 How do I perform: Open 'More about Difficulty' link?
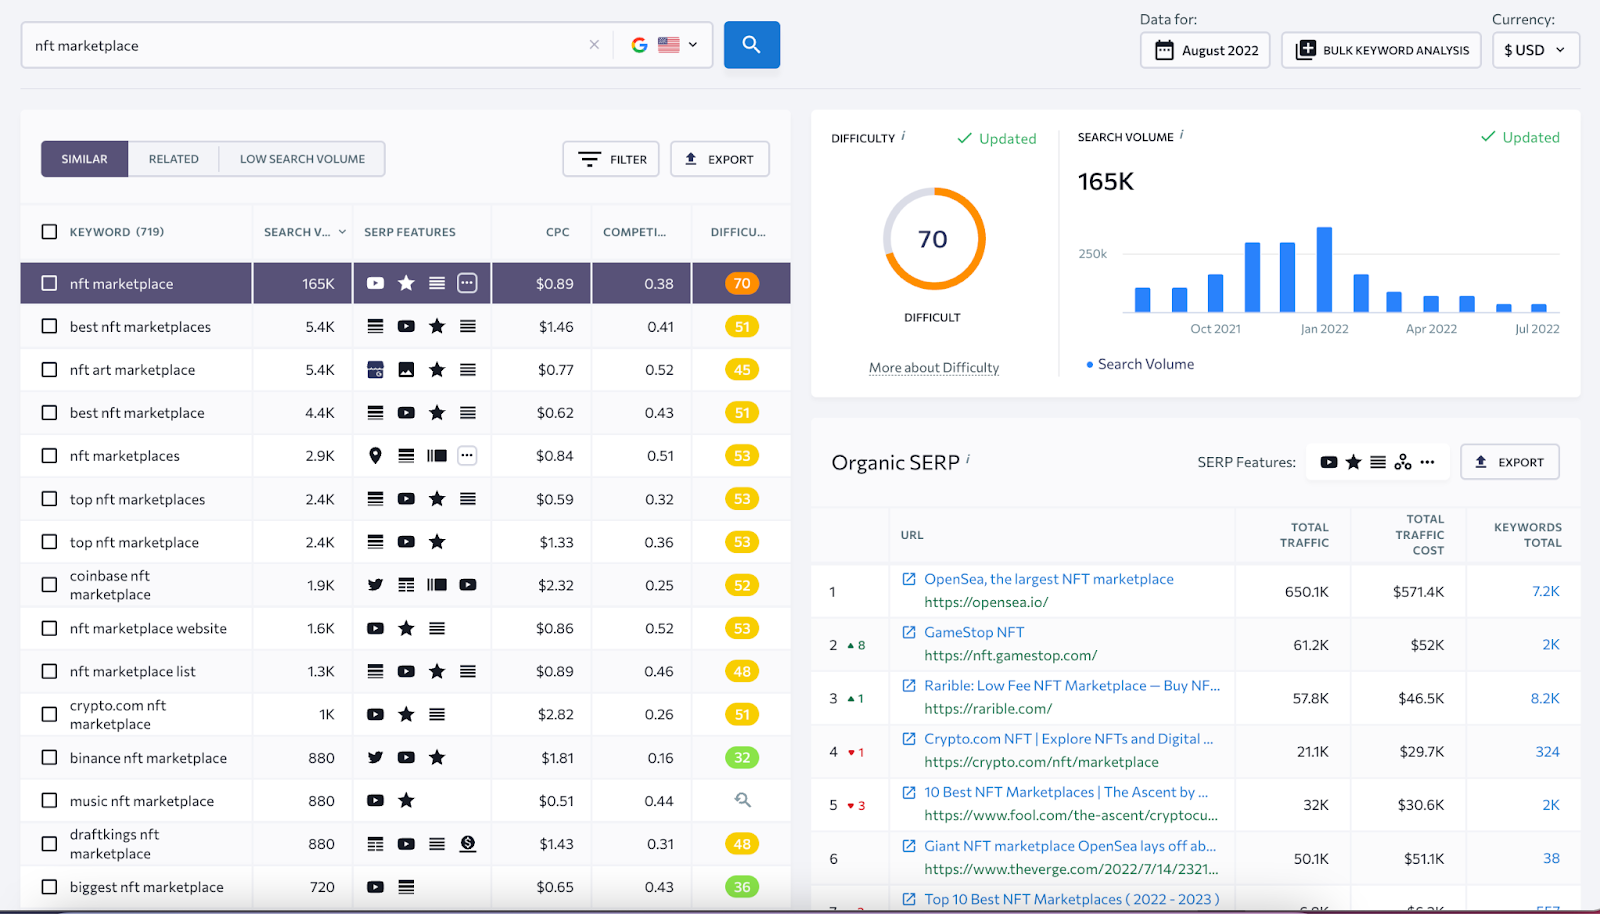934,368
